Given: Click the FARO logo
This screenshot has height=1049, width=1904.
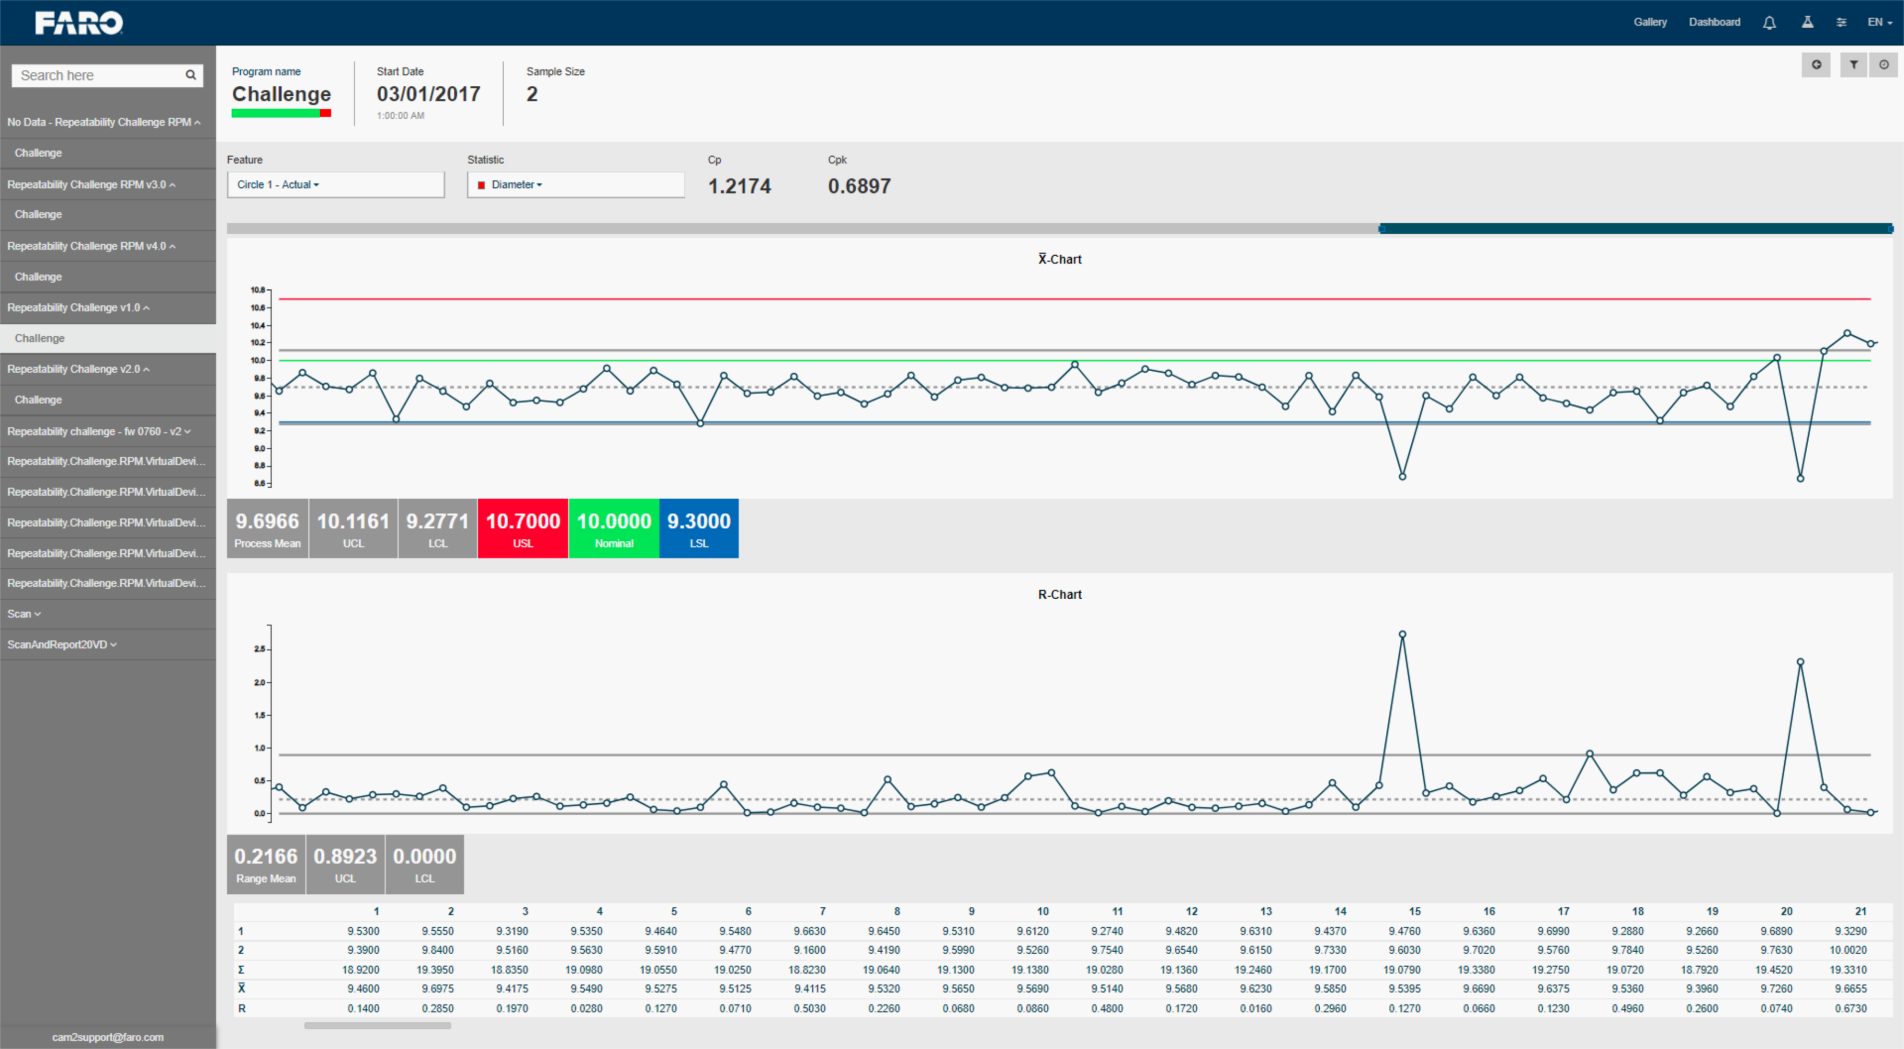Looking at the screenshot, I should pos(79,22).
